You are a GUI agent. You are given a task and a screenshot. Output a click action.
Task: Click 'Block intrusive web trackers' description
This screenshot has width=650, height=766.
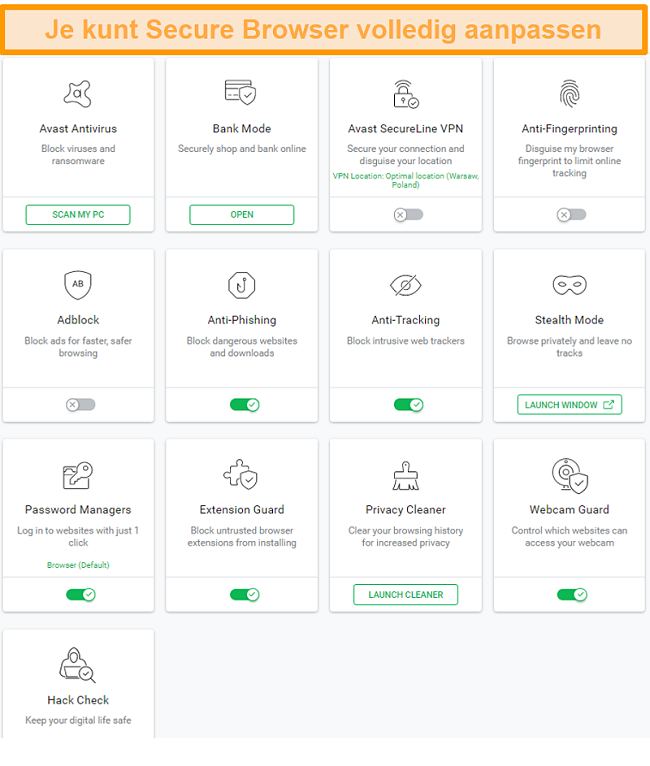pyautogui.click(x=406, y=340)
